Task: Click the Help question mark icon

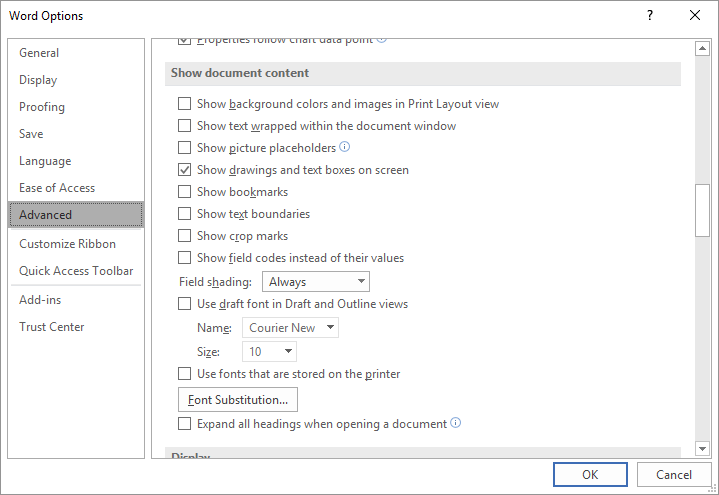Action: tap(650, 15)
